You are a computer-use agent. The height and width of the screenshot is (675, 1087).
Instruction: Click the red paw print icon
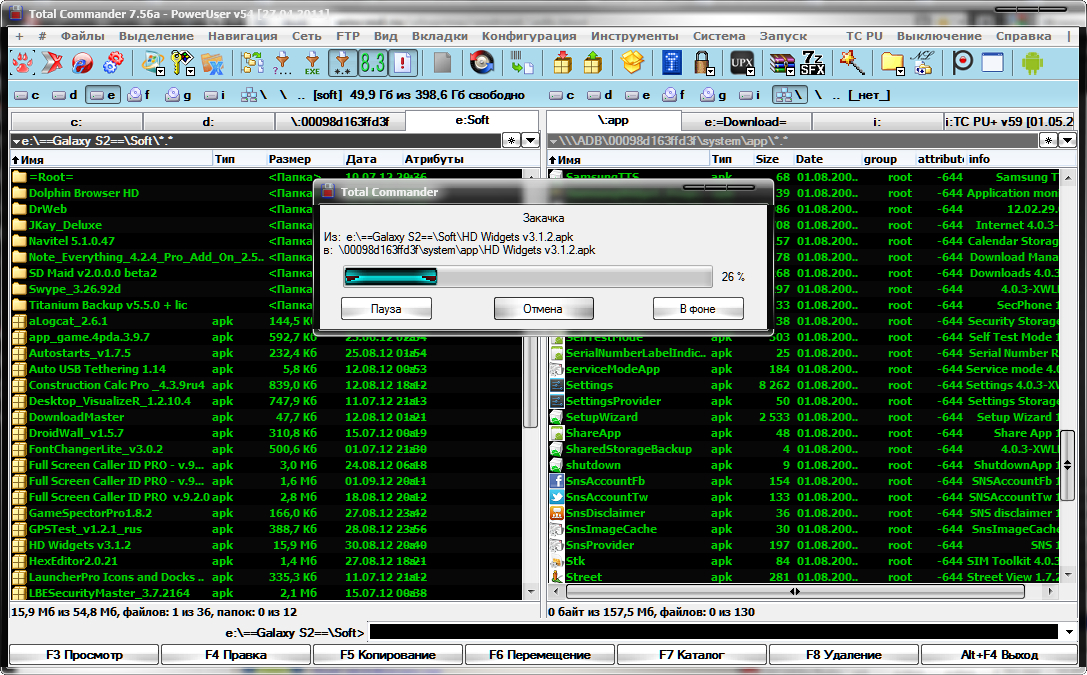(x=22, y=63)
